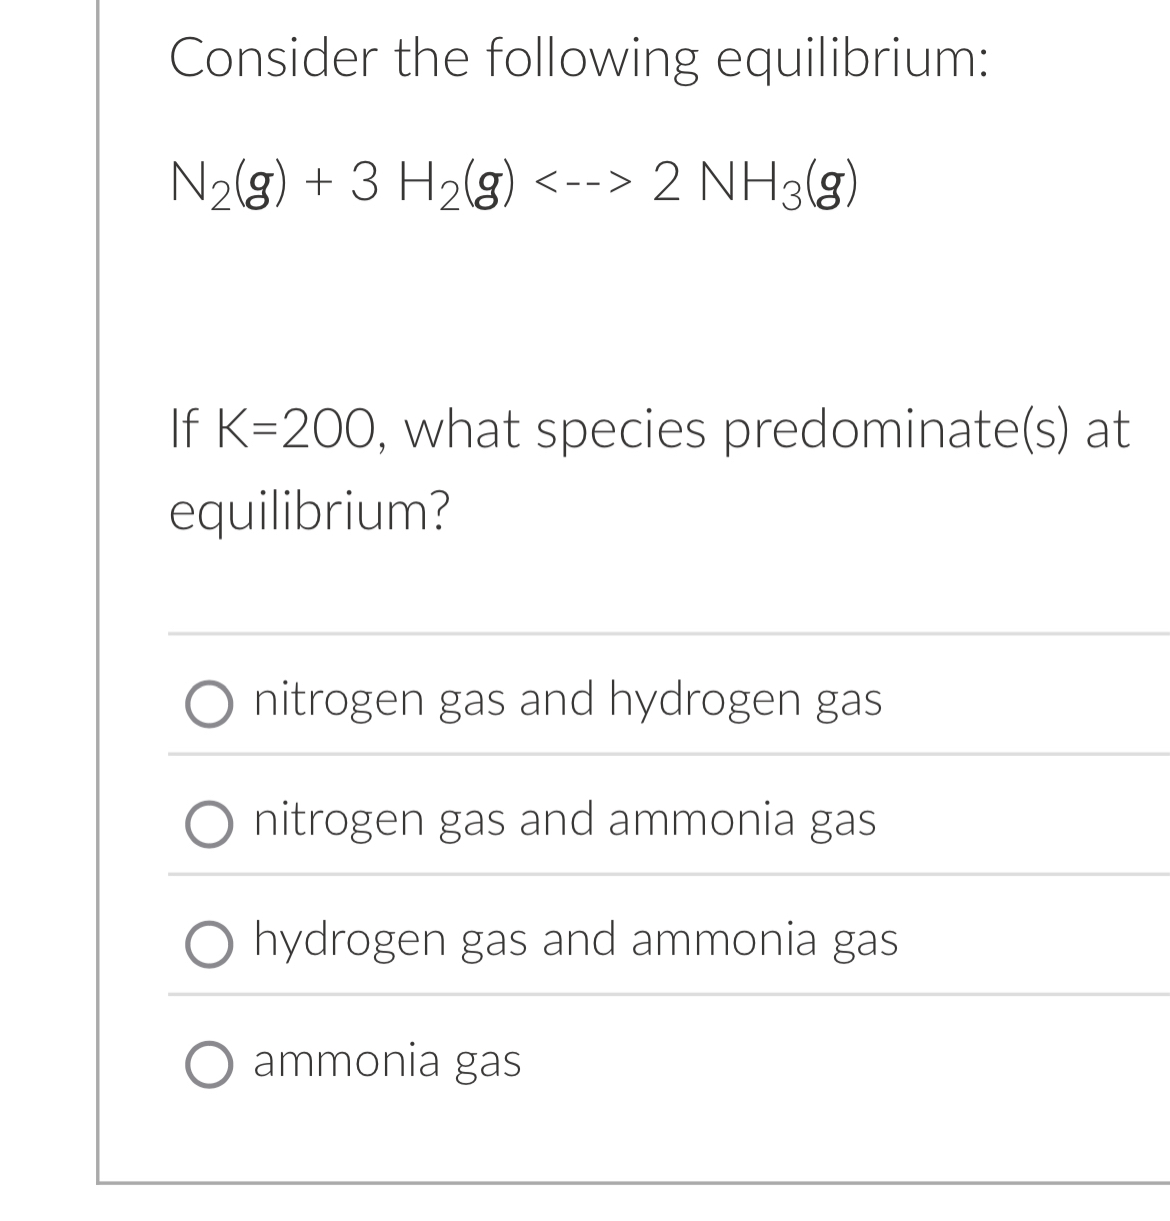Click the answer option reading ammonia gas

(386, 1062)
